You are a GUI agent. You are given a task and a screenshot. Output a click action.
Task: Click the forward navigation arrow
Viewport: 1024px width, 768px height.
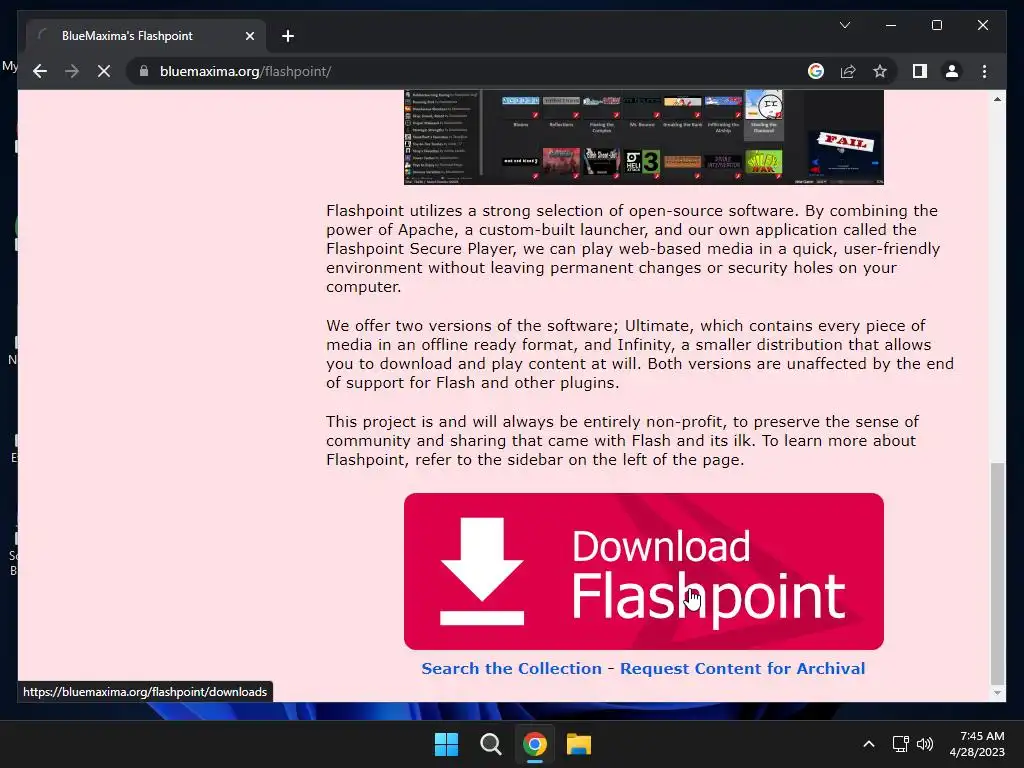pyautogui.click(x=72, y=71)
